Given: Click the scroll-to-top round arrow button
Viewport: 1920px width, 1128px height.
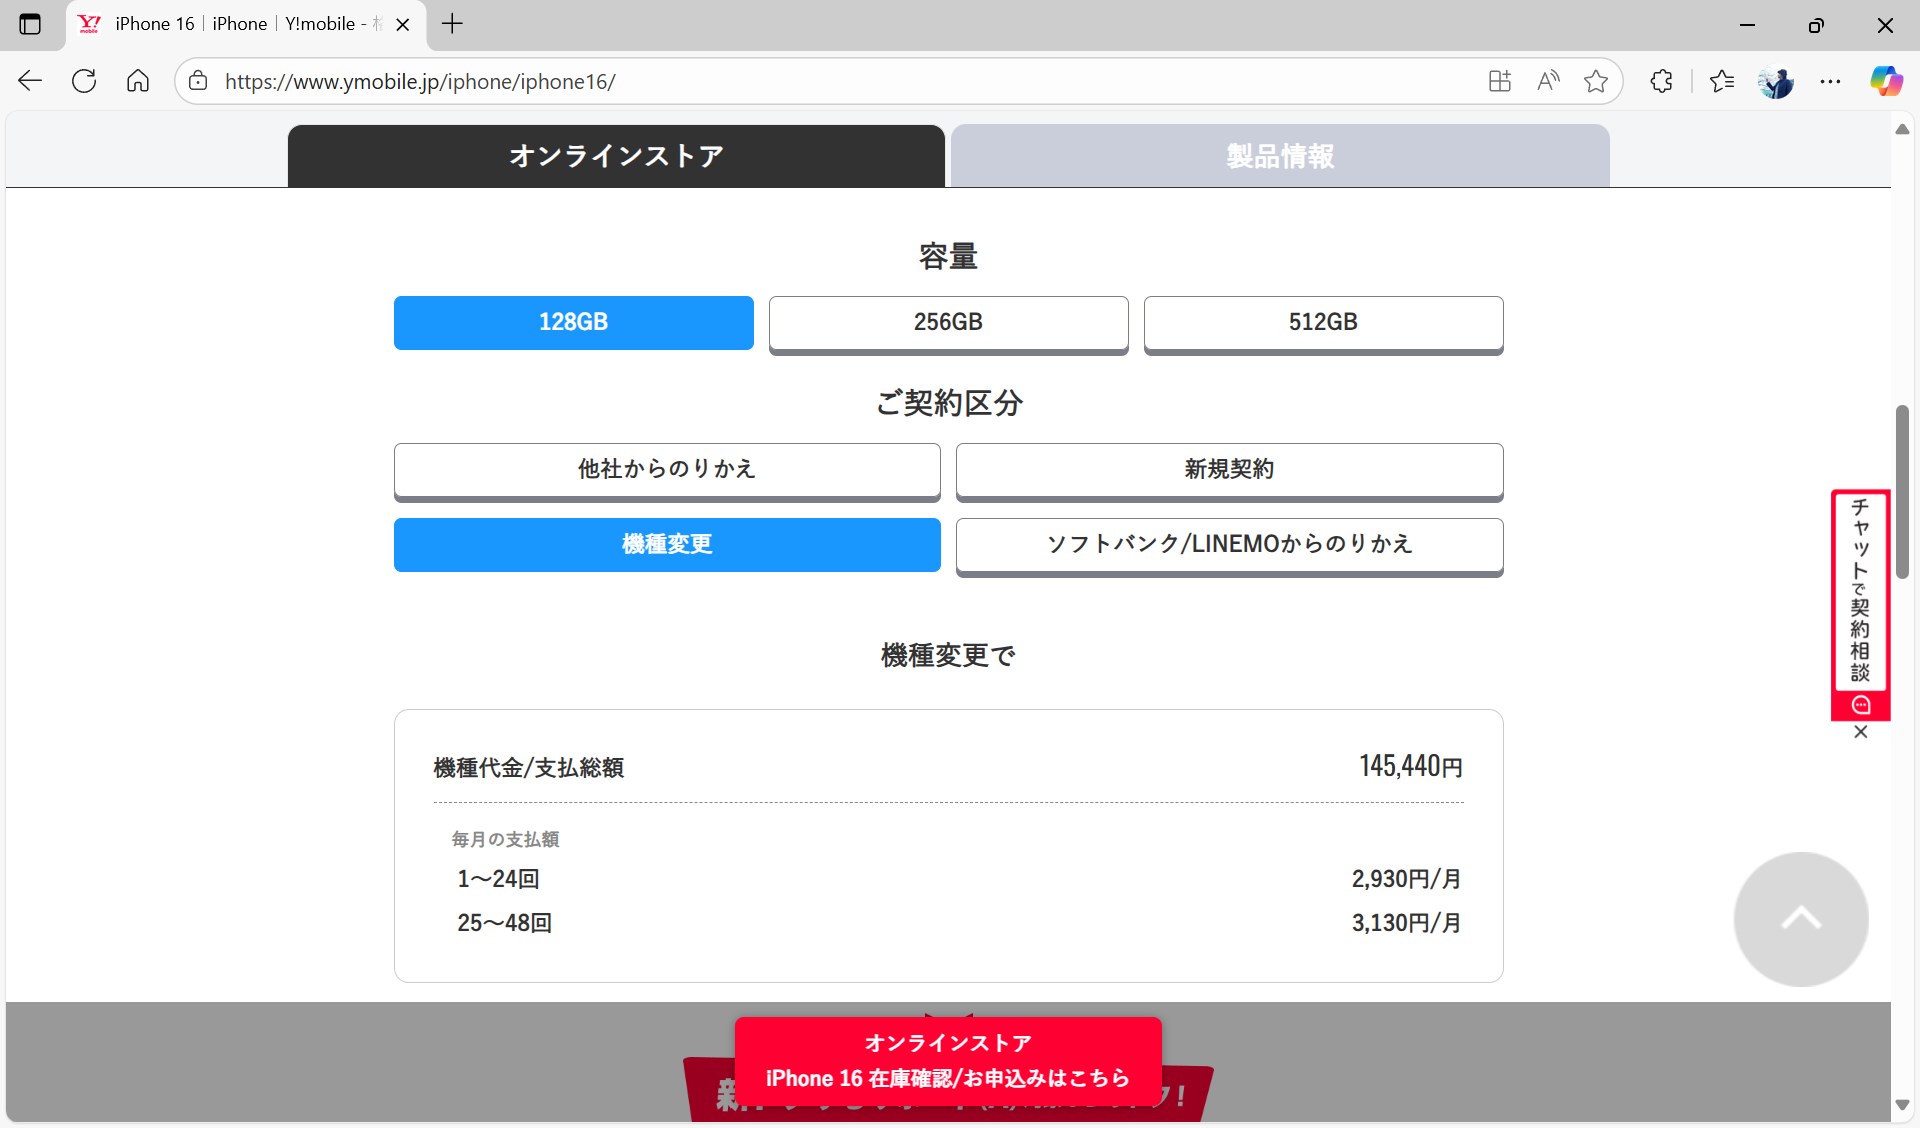Looking at the screenshot, I should [1801, 919].
